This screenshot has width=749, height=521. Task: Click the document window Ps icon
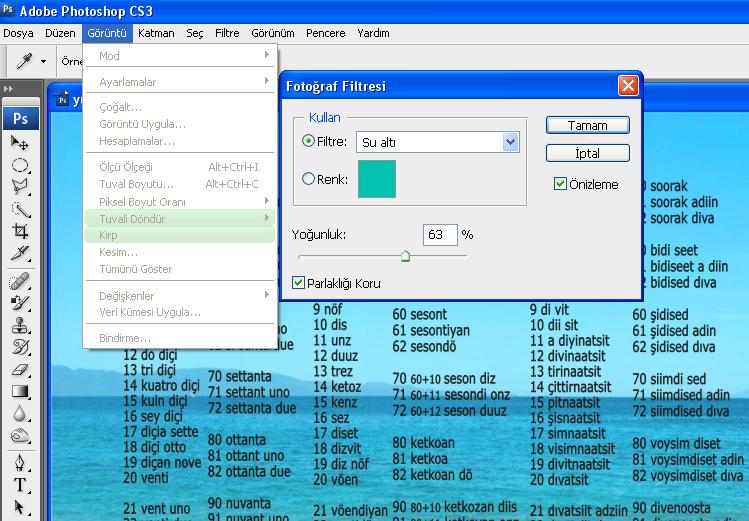click(x=63, y=99)
